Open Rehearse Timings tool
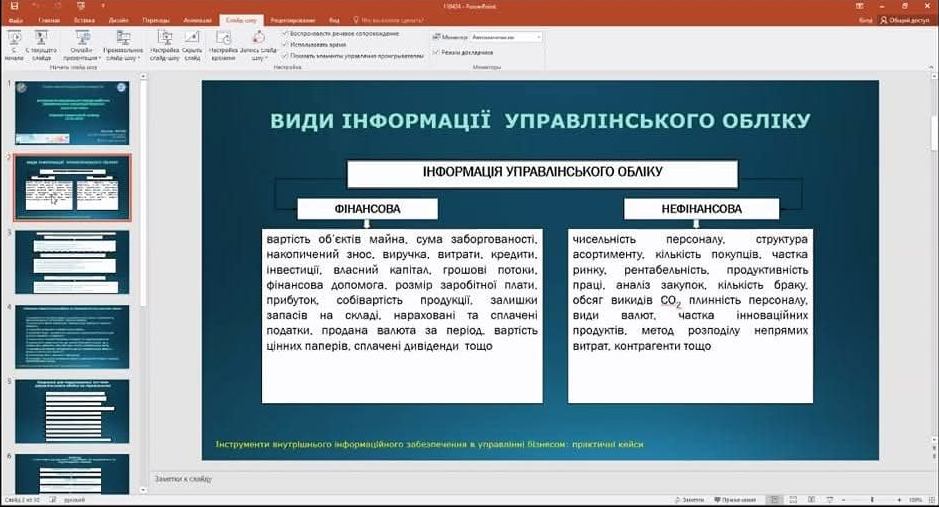Screen dimensions: 939x507 [226, 42]
